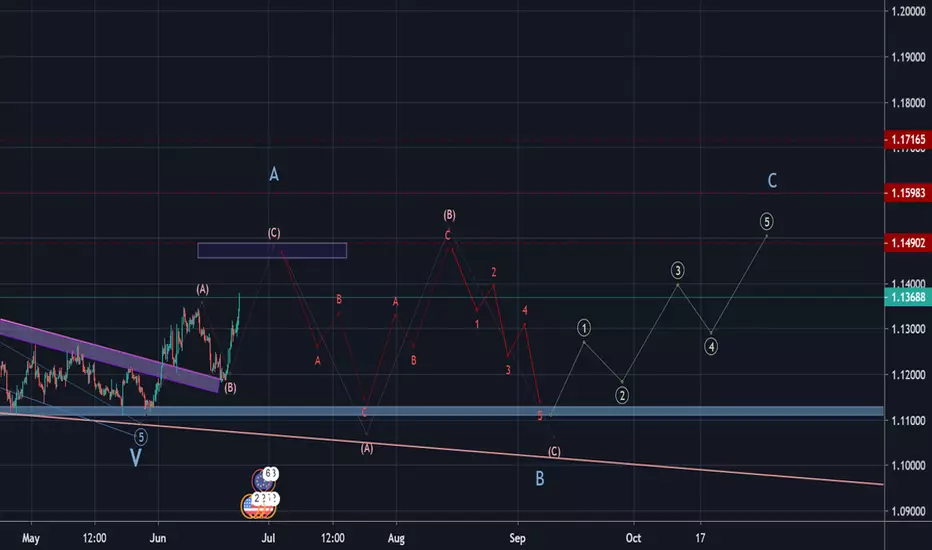This screenshot has height=550, width=932.
Task: Click the Jul label on time axis
Action: (269, 538)
